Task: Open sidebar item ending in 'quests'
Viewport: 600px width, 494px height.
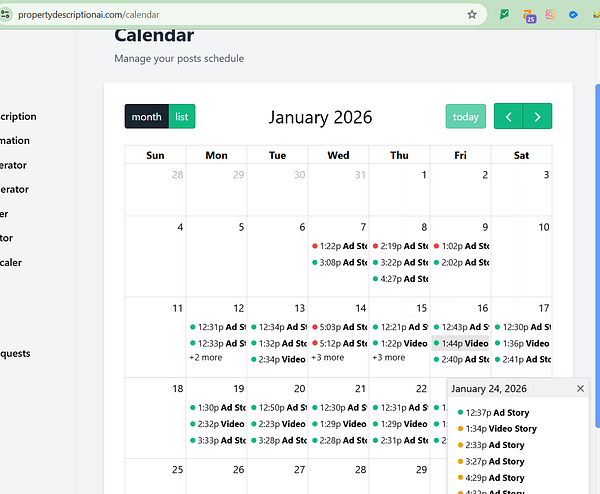Action: [15, 354]
